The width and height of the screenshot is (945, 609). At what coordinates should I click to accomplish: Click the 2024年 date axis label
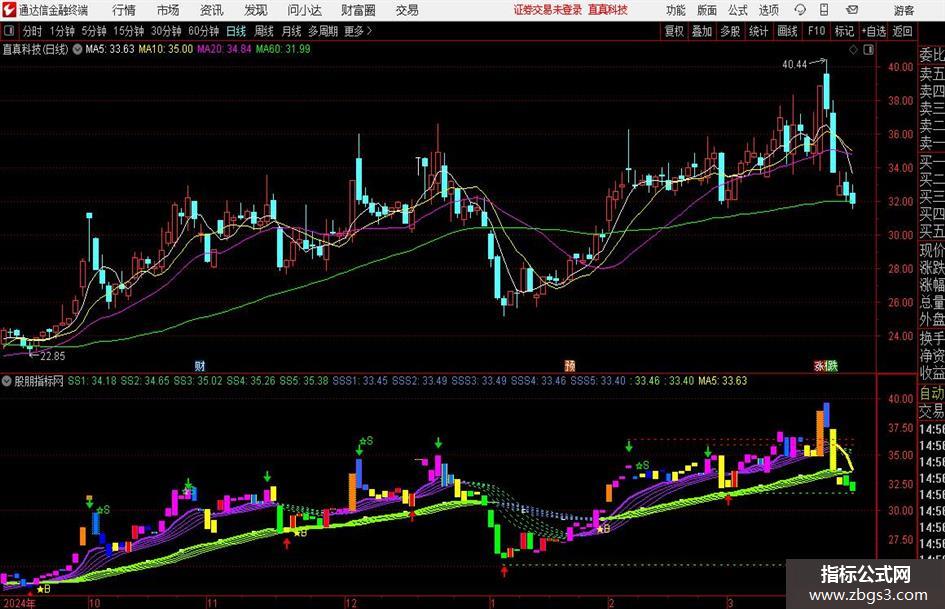(x=20, y=602)
